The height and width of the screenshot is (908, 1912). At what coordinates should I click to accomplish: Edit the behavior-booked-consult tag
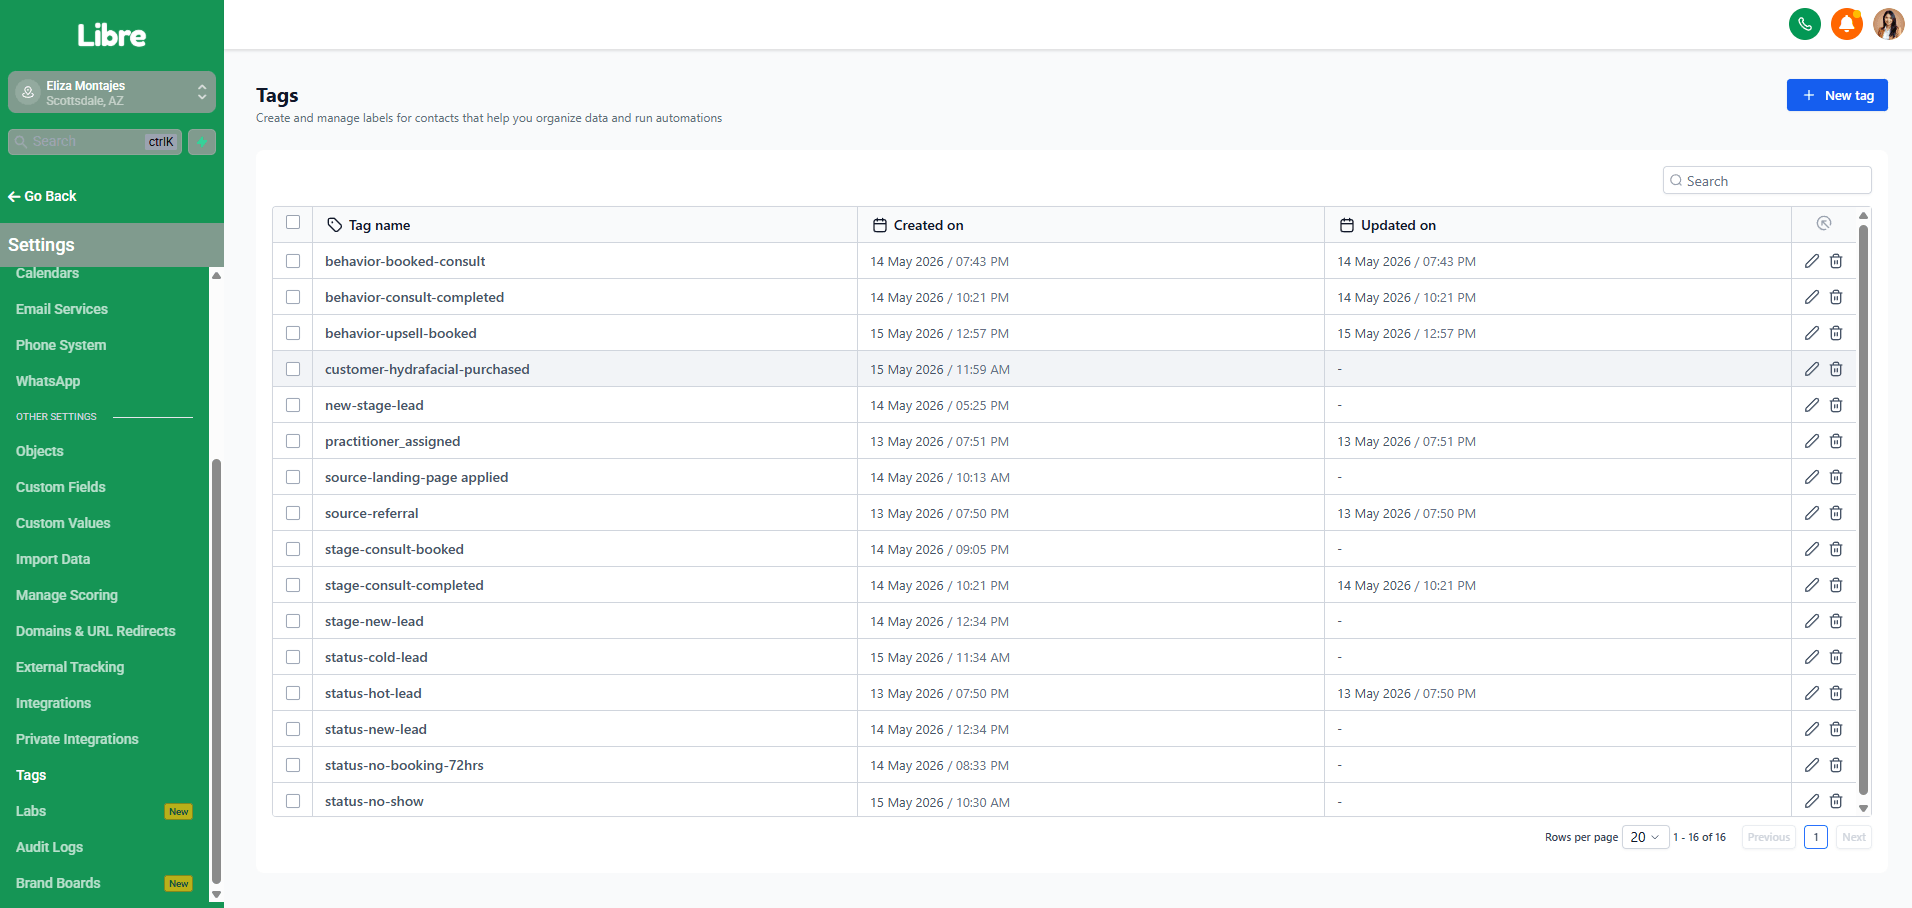coord(1812,261)
